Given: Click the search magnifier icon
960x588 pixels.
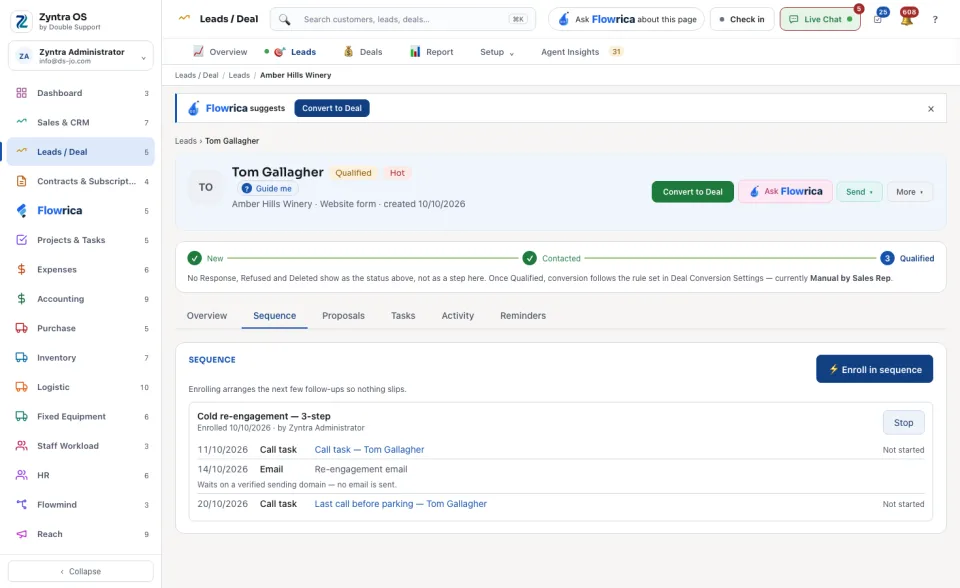Looking at the screenshot, I should pyautogui.click(x=285, y=20).
